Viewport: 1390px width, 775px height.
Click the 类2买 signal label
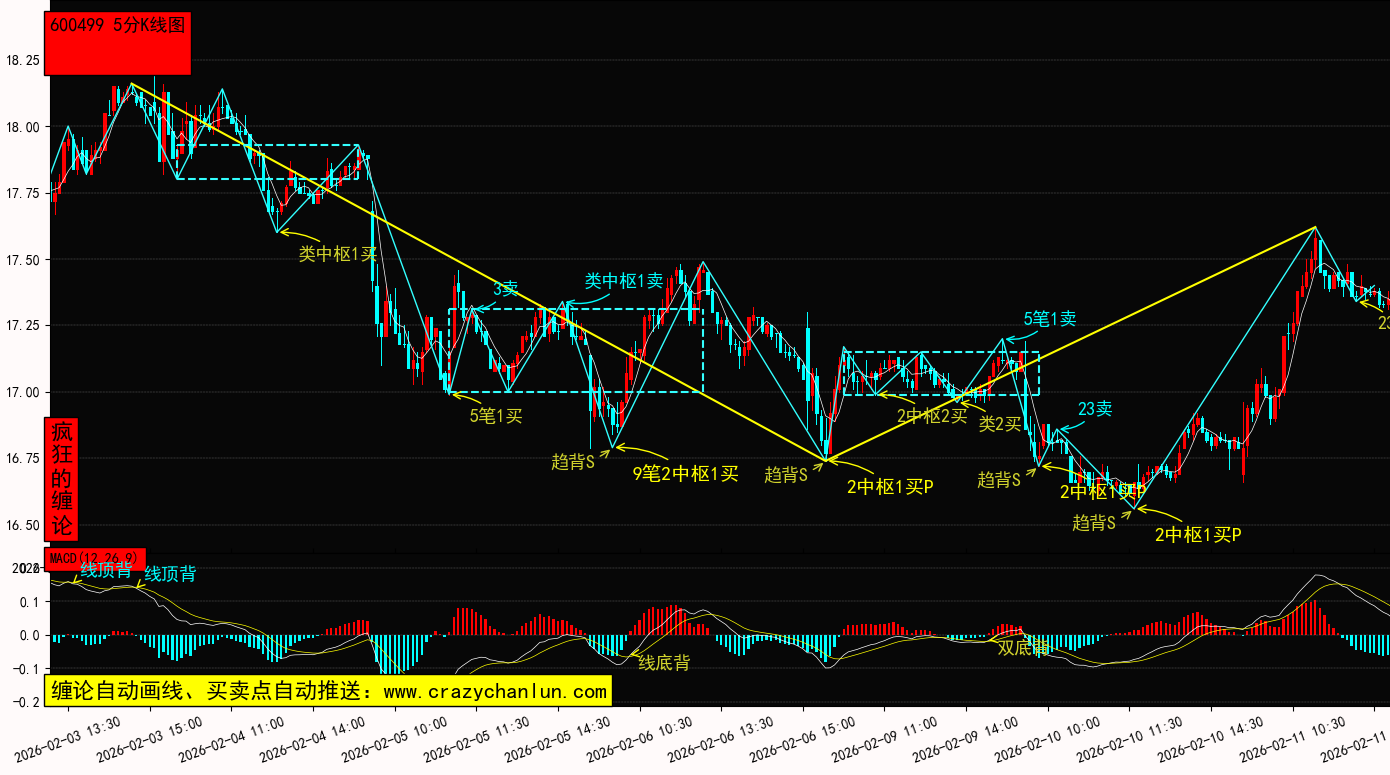click(1001, 424)
